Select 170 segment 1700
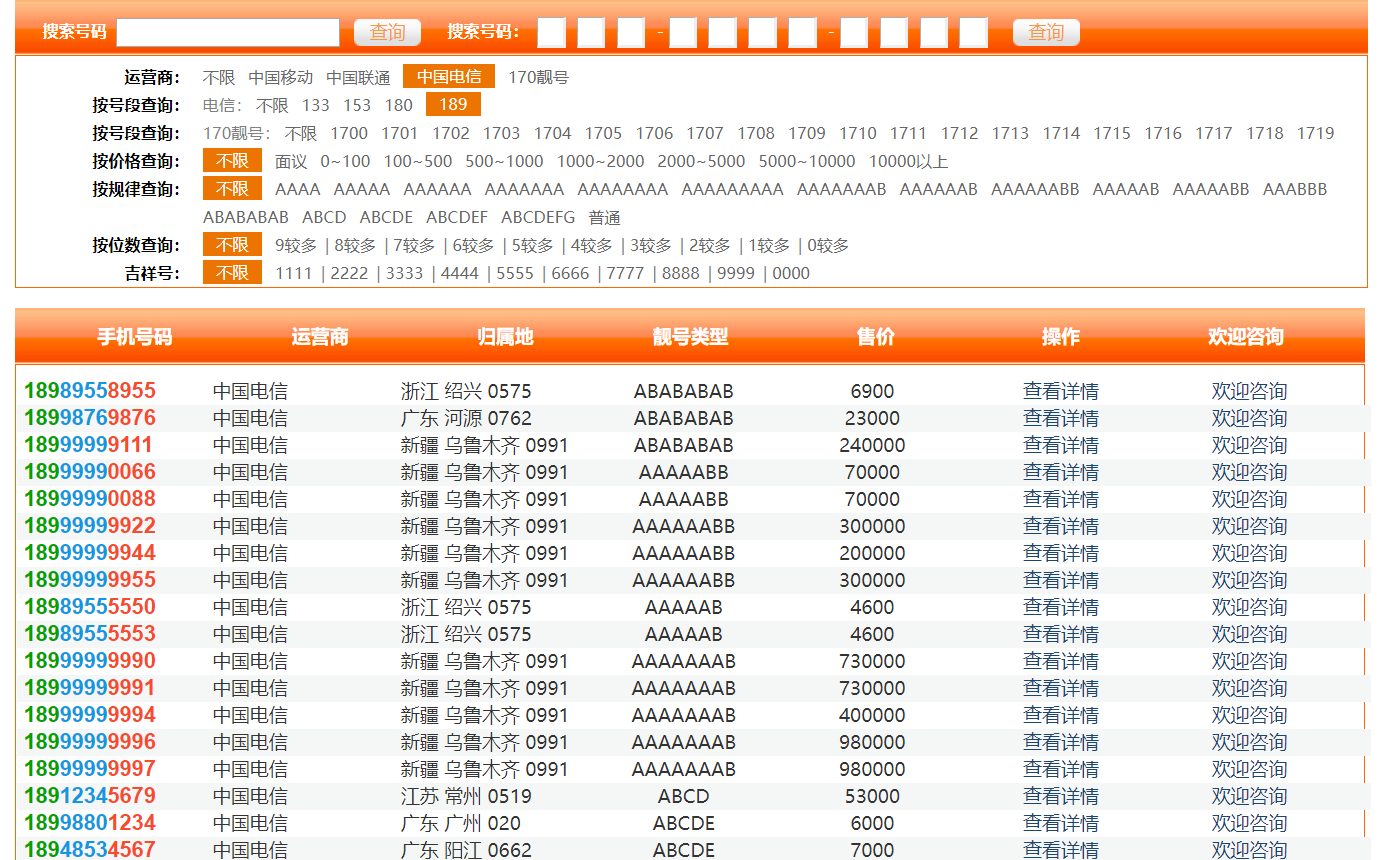This screenshot has width=1380, height=860. pos(349,133)
